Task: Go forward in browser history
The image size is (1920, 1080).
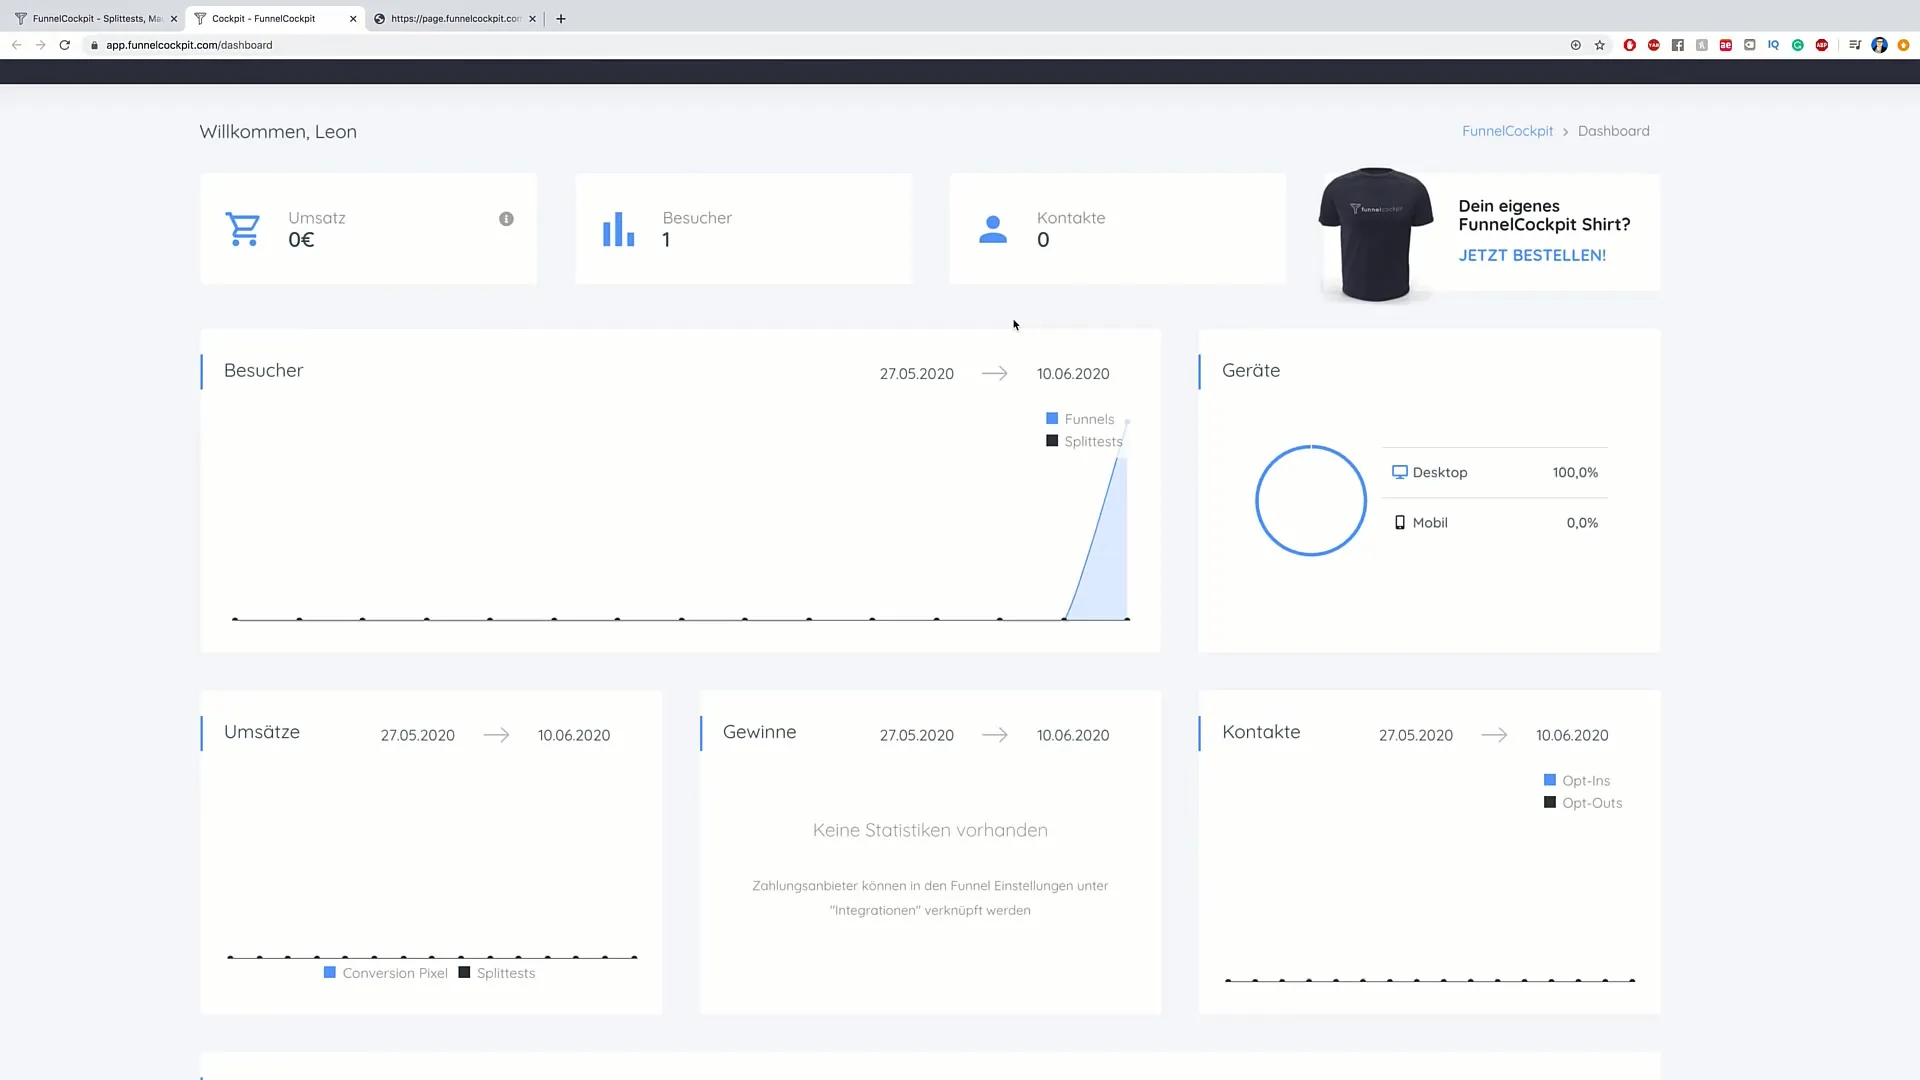Action: point(40,45)
